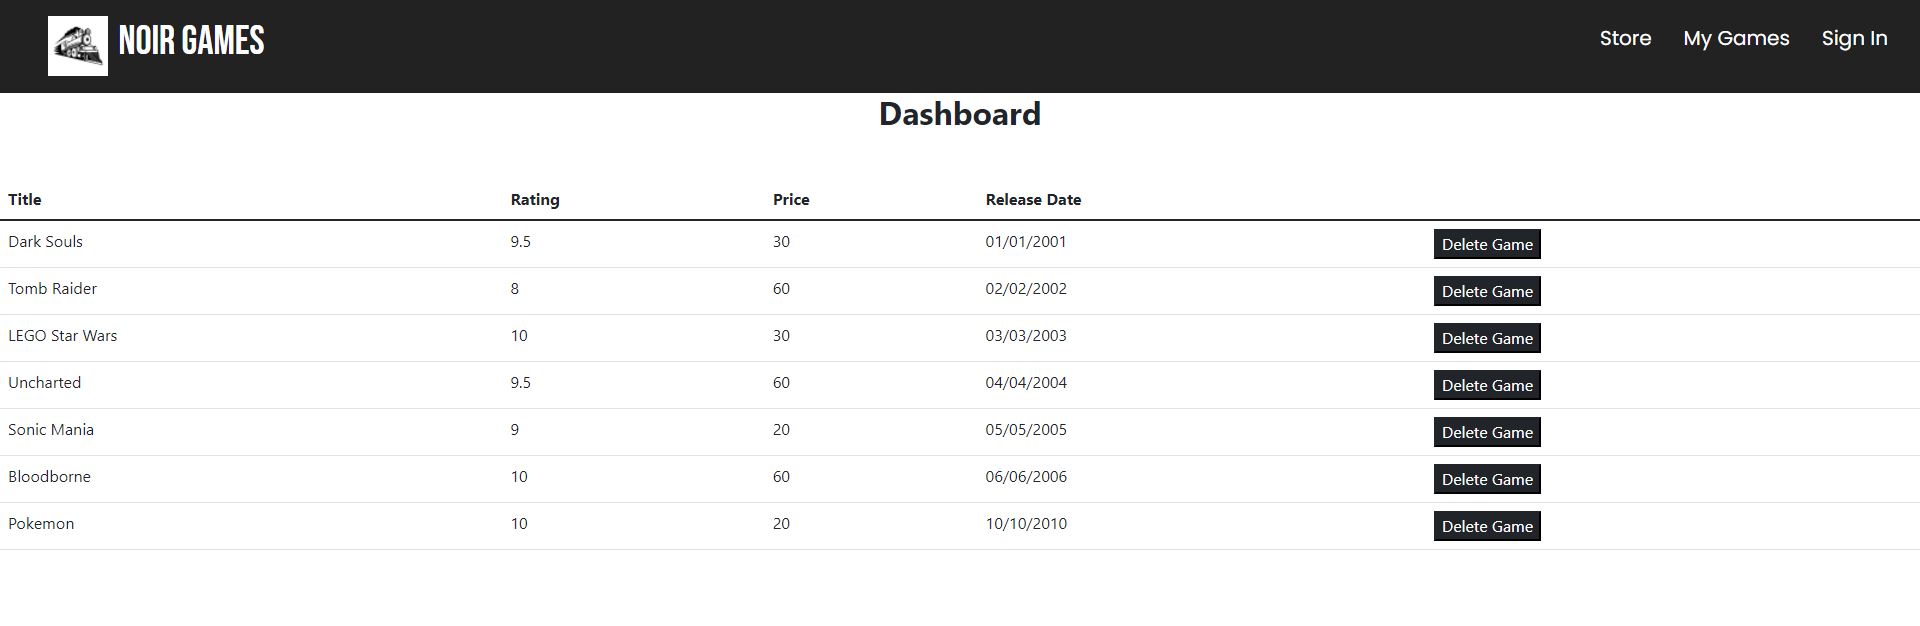Select the Dark Souls title cell
Image resolution: width=1920 pixels, height=626 pixels.
(x=45, y=241)
